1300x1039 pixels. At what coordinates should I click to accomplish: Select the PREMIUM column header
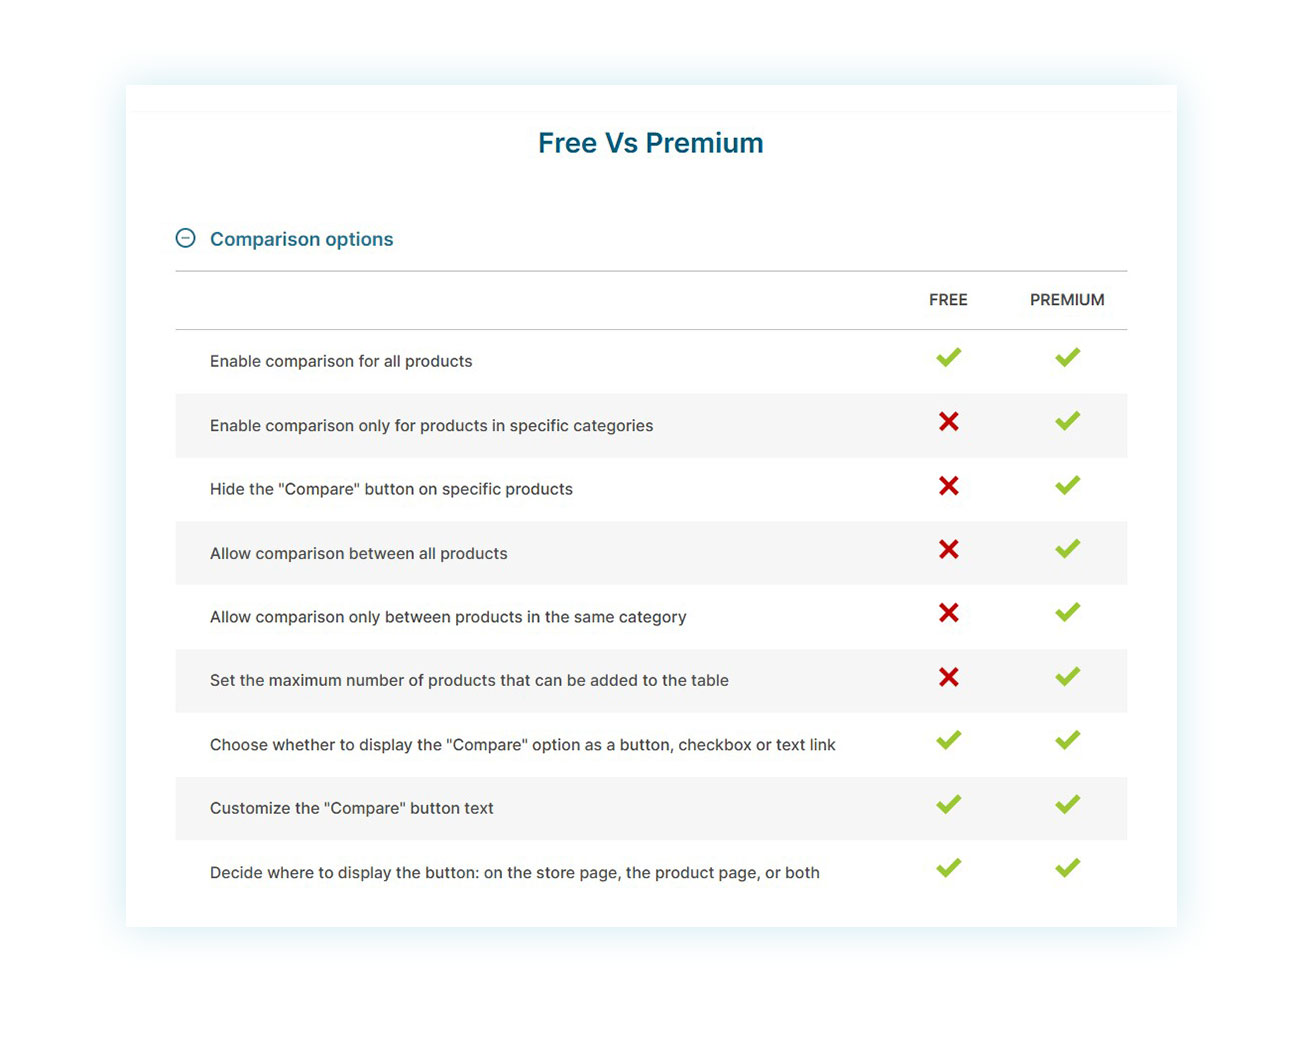point(1066,299)
